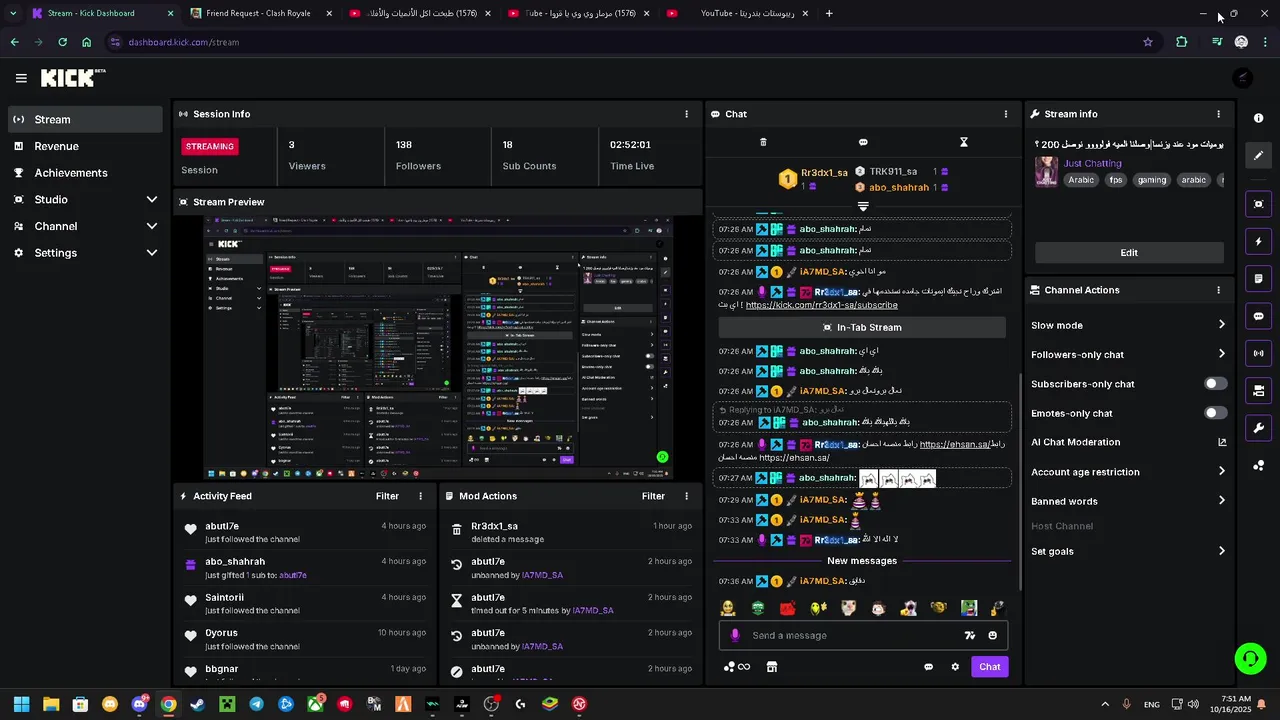Click channel points infinity icon
Screen dimensions: 1280x720
(x=737, y=667)
